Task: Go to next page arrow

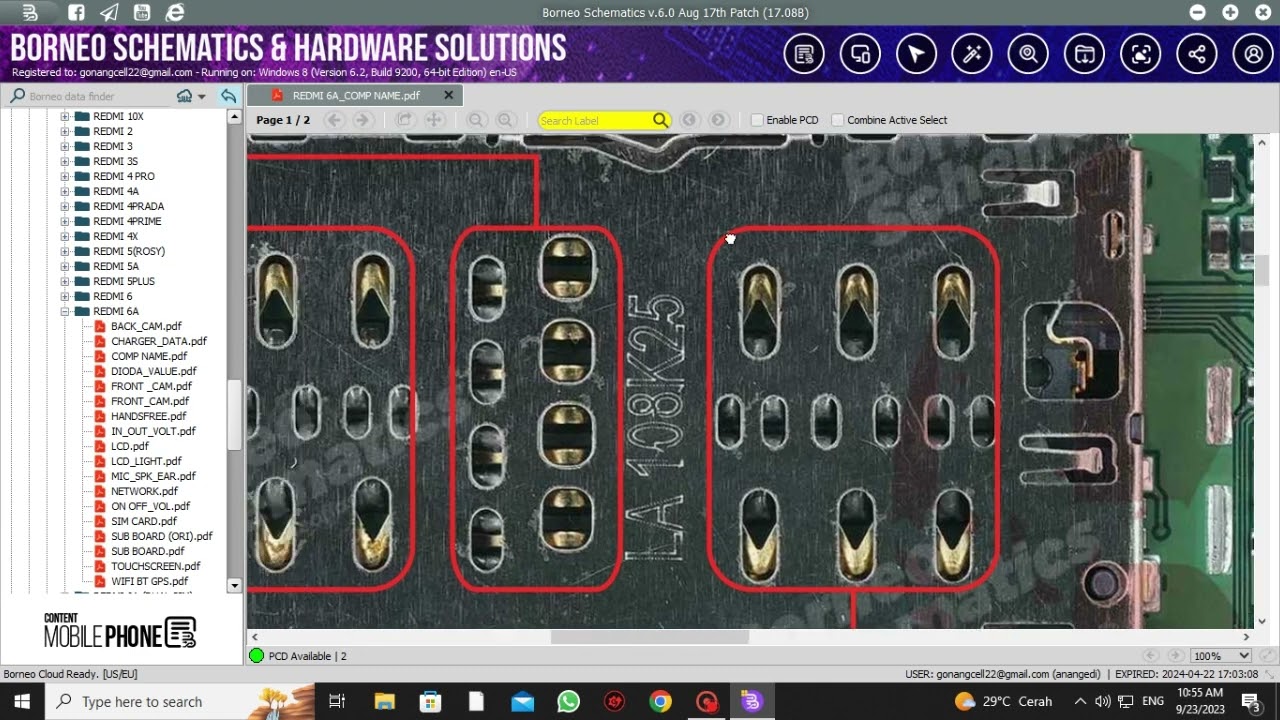Action: click(x=362, y=120)
